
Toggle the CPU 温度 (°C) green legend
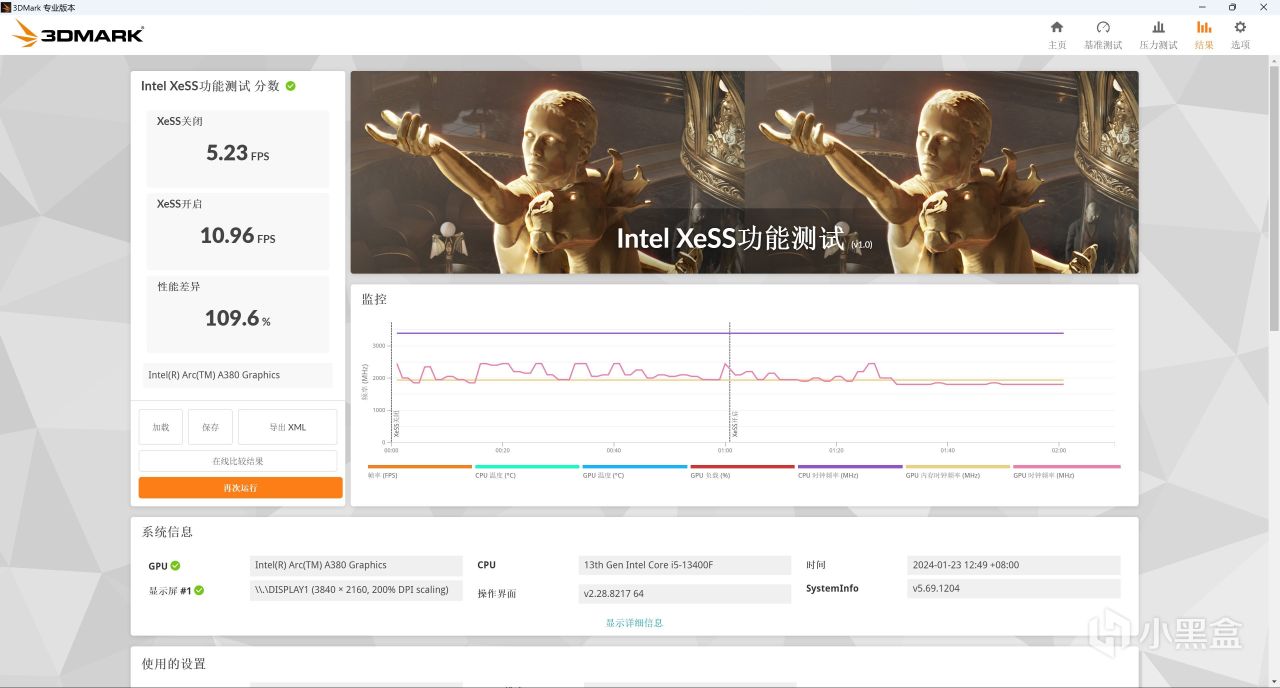tap(527, 470)
